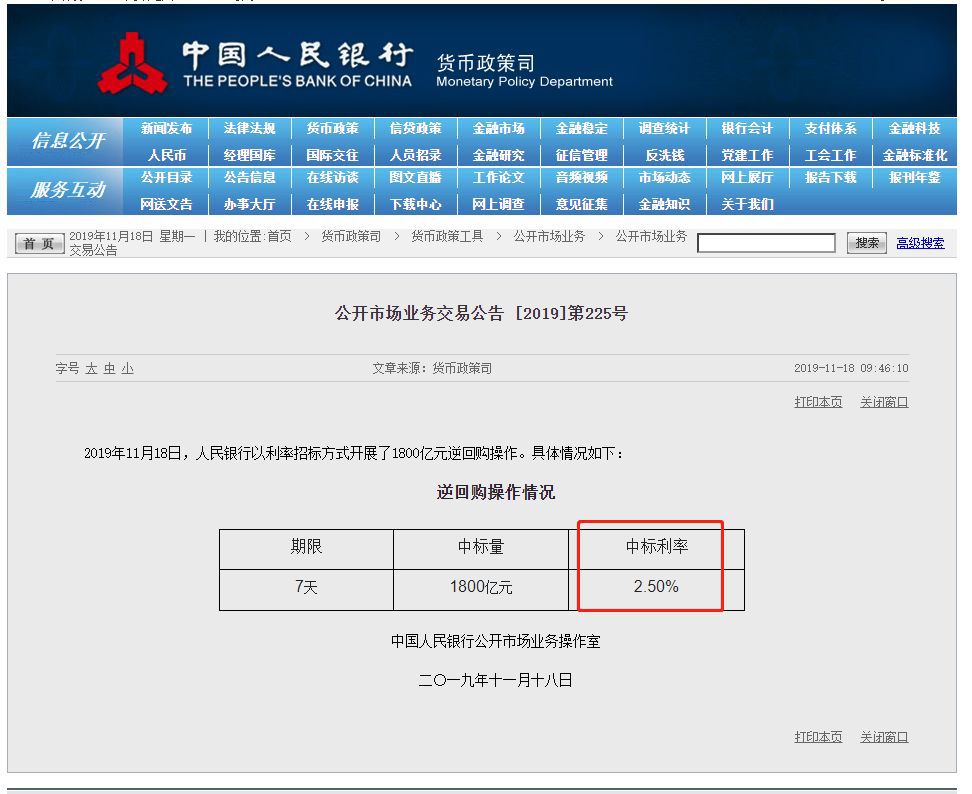The height and width of the screenshot is (794, 972).
Task: Open the 高级搜索 advanced search link
Action: 920,244
